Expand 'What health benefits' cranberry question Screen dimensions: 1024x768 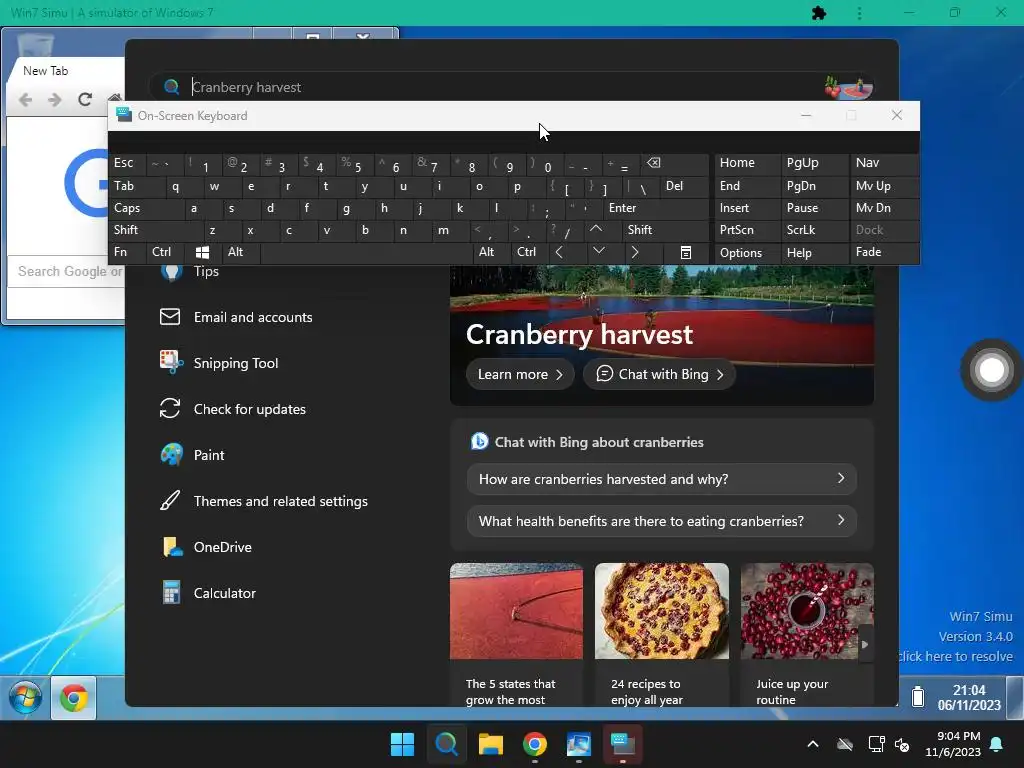point(662,521)
